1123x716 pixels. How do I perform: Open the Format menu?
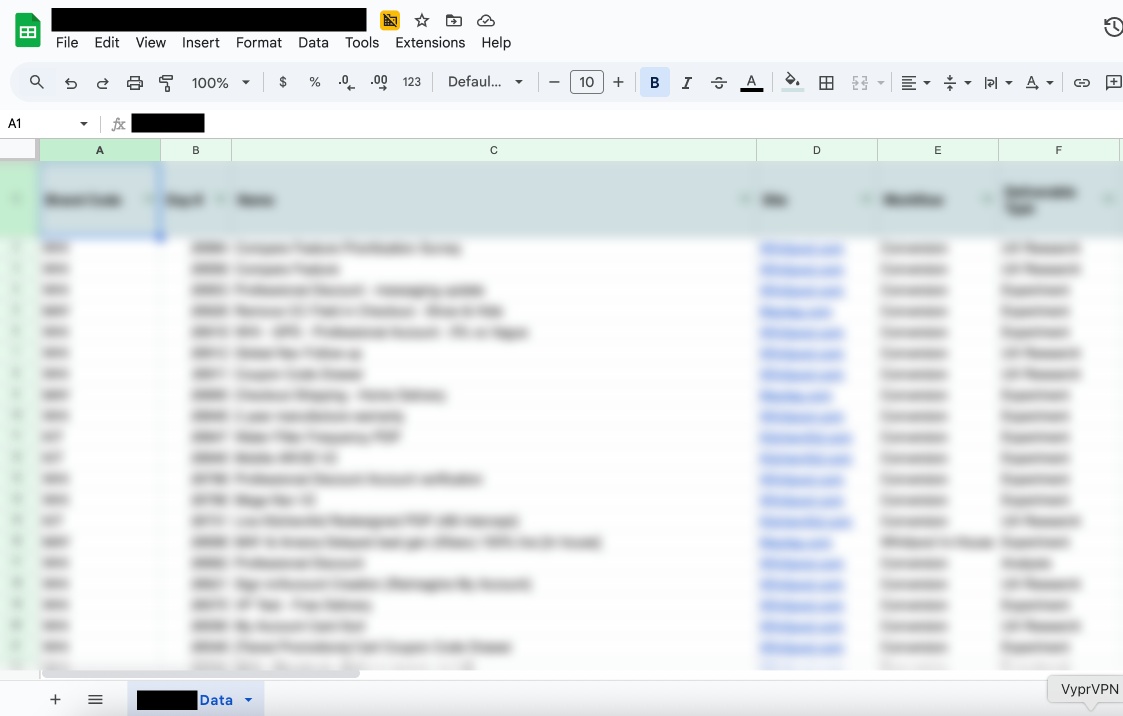pos(258,43)
